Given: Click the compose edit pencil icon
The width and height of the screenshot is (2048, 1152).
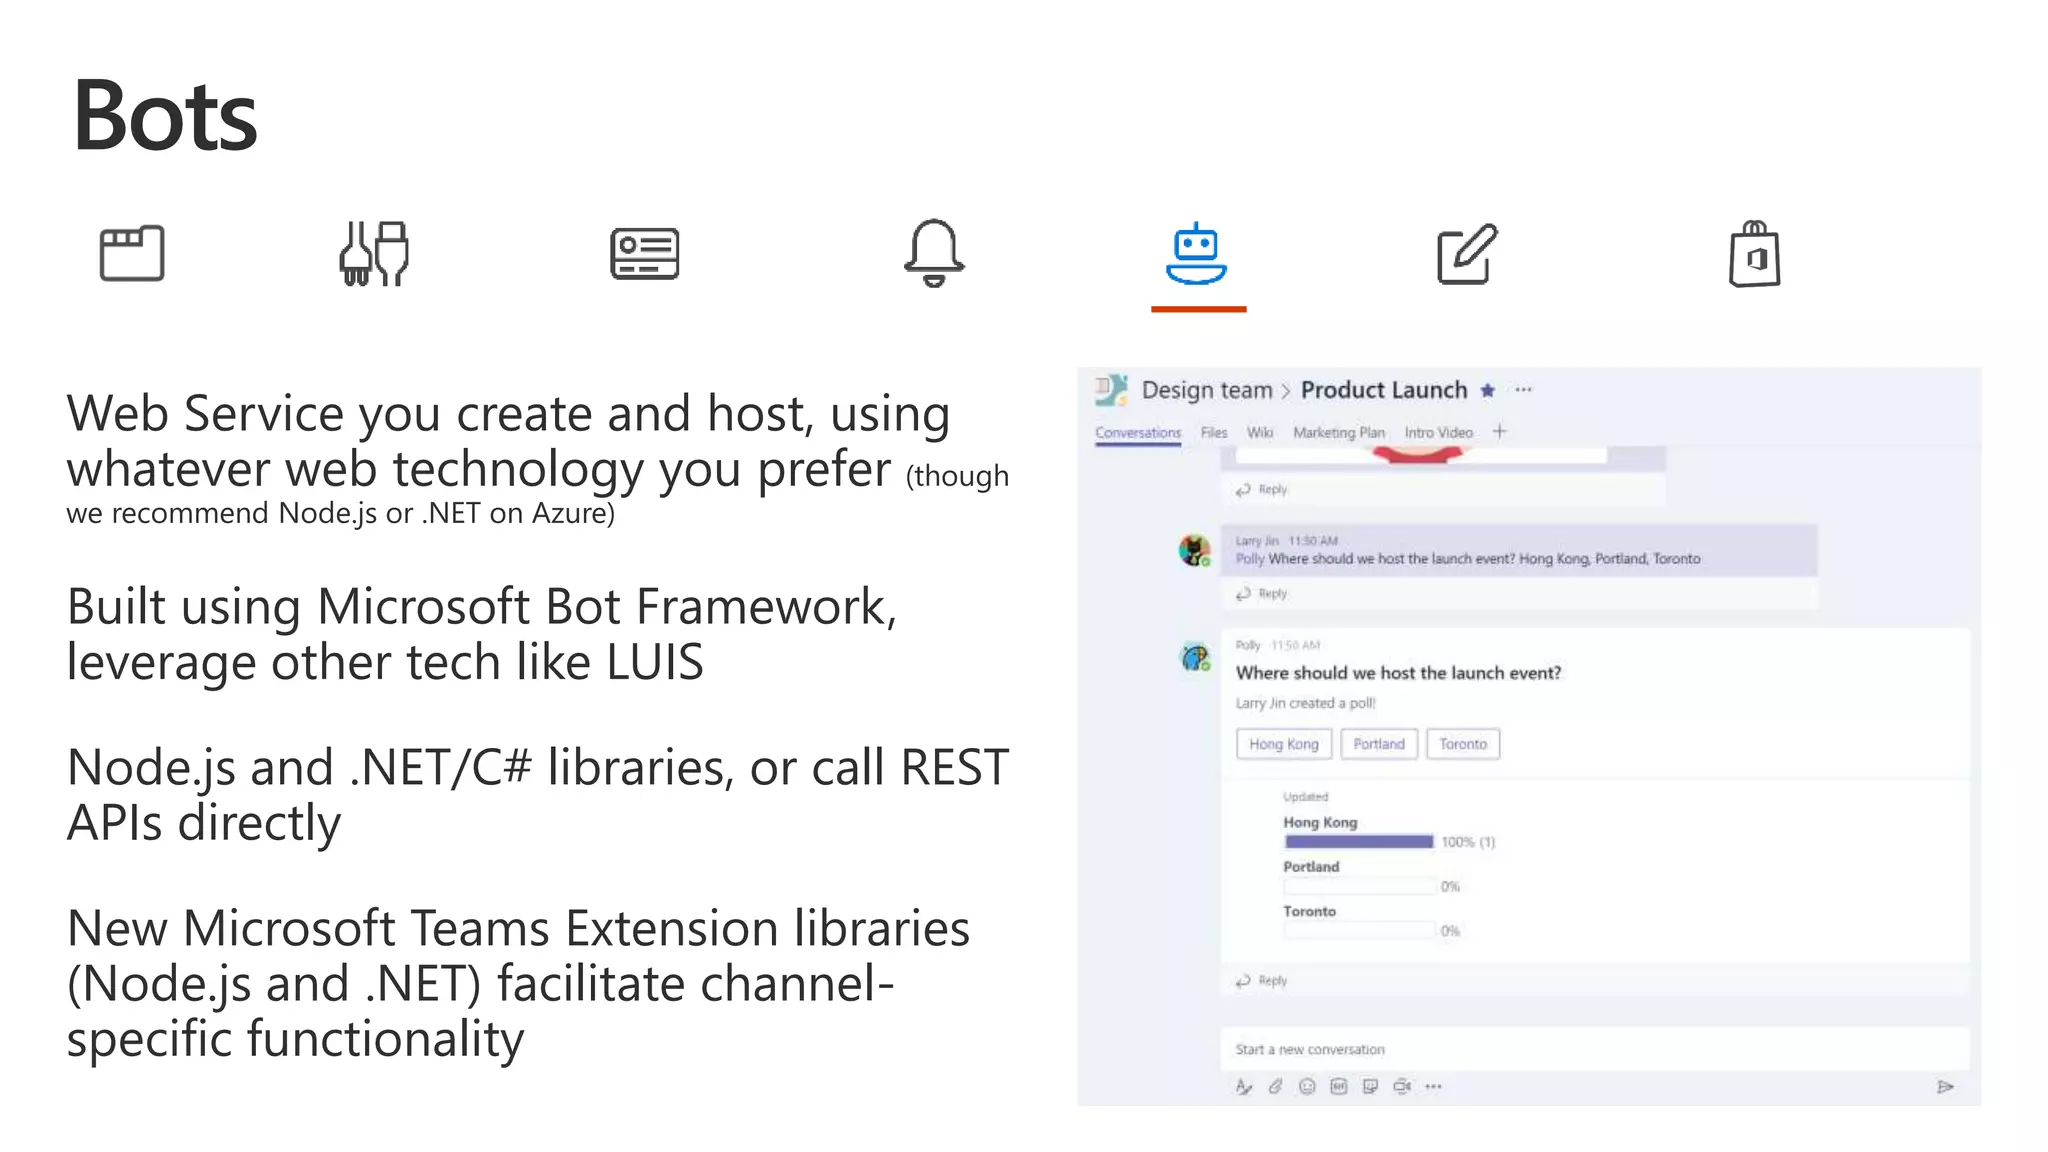Looking at the screenshot, I should click(1467, 254).
